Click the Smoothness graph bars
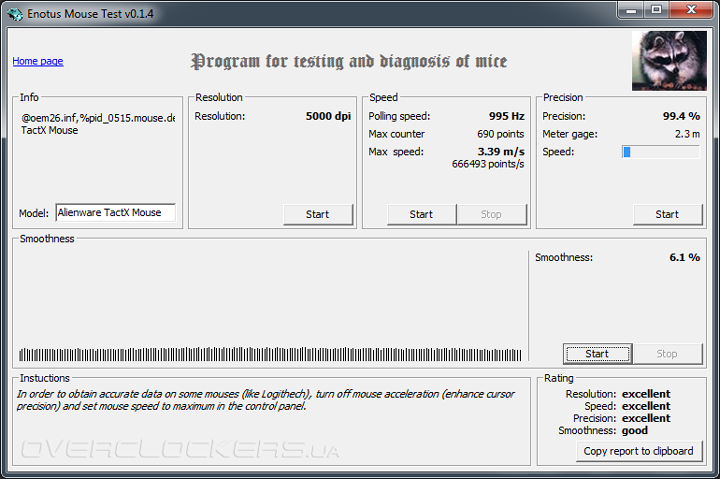The image size is (720, 479). pos(270,355)
